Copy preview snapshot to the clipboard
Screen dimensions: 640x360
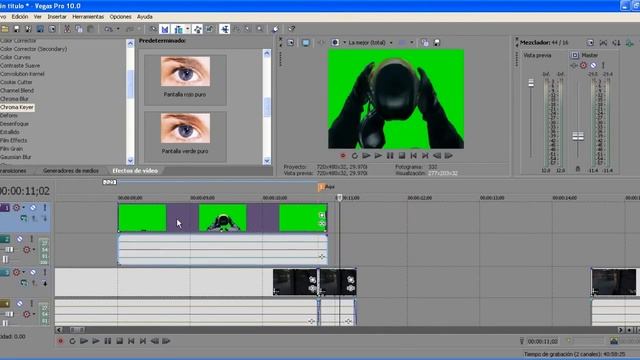tap(425, 42)
